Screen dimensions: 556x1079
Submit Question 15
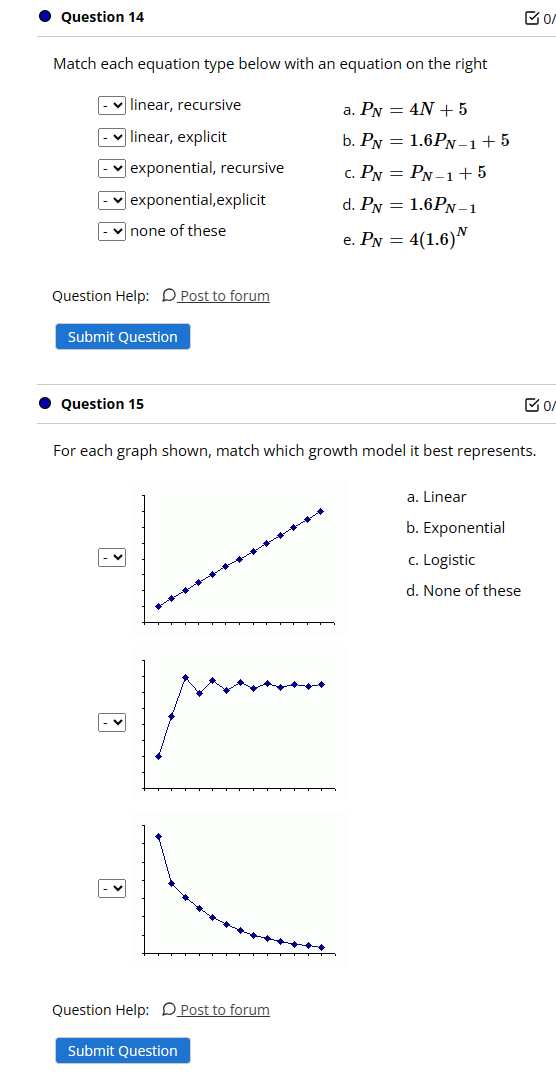(x=122, y=1050)
